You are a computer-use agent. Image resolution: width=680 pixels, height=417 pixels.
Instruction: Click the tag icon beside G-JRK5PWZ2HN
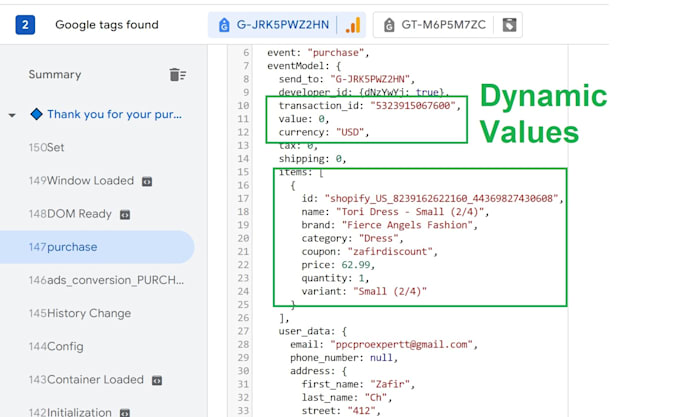(224, 25)
